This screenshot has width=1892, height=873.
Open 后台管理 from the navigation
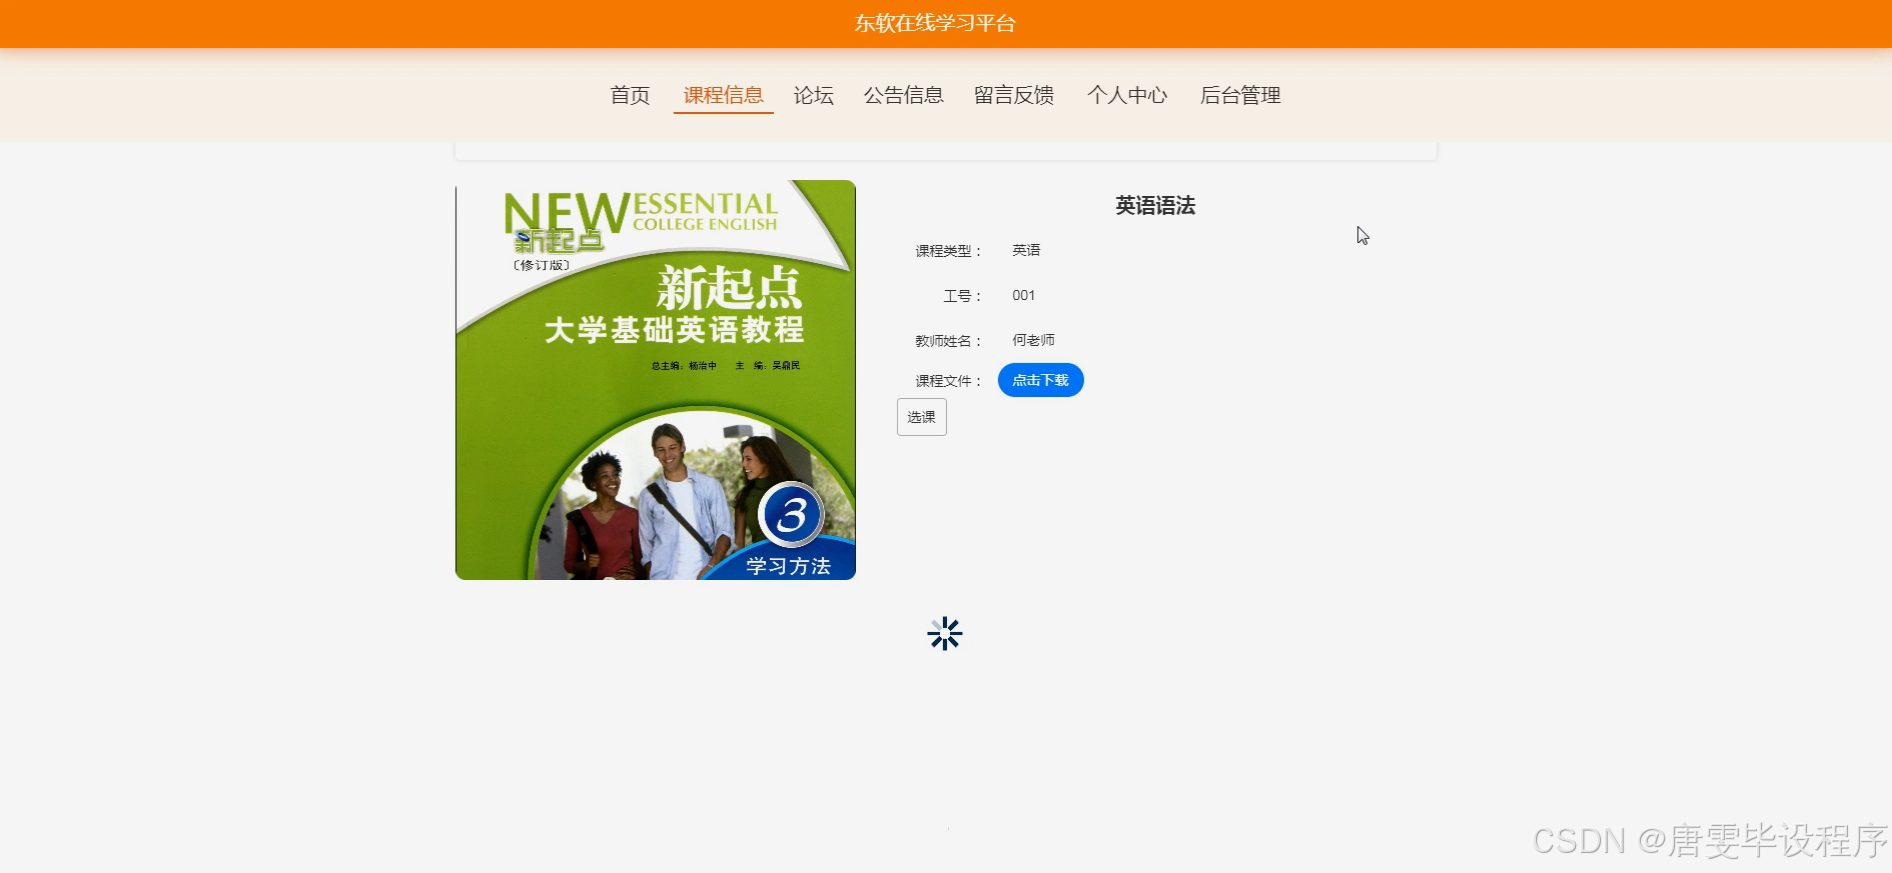(x=1240, y=95)
